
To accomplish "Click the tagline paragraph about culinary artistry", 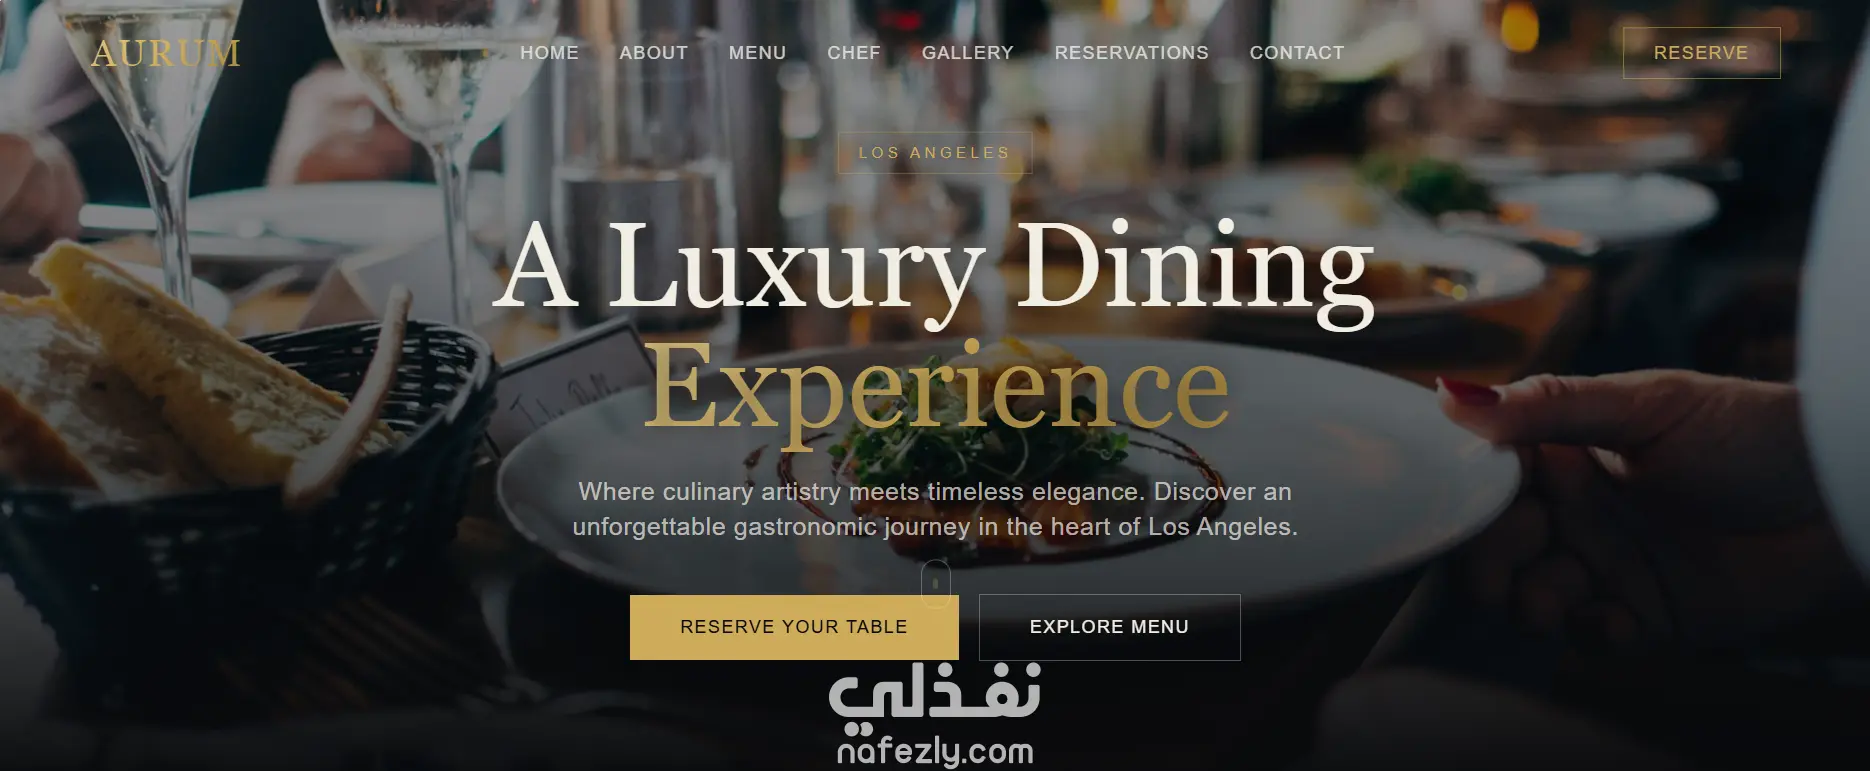I will (935, 509).
